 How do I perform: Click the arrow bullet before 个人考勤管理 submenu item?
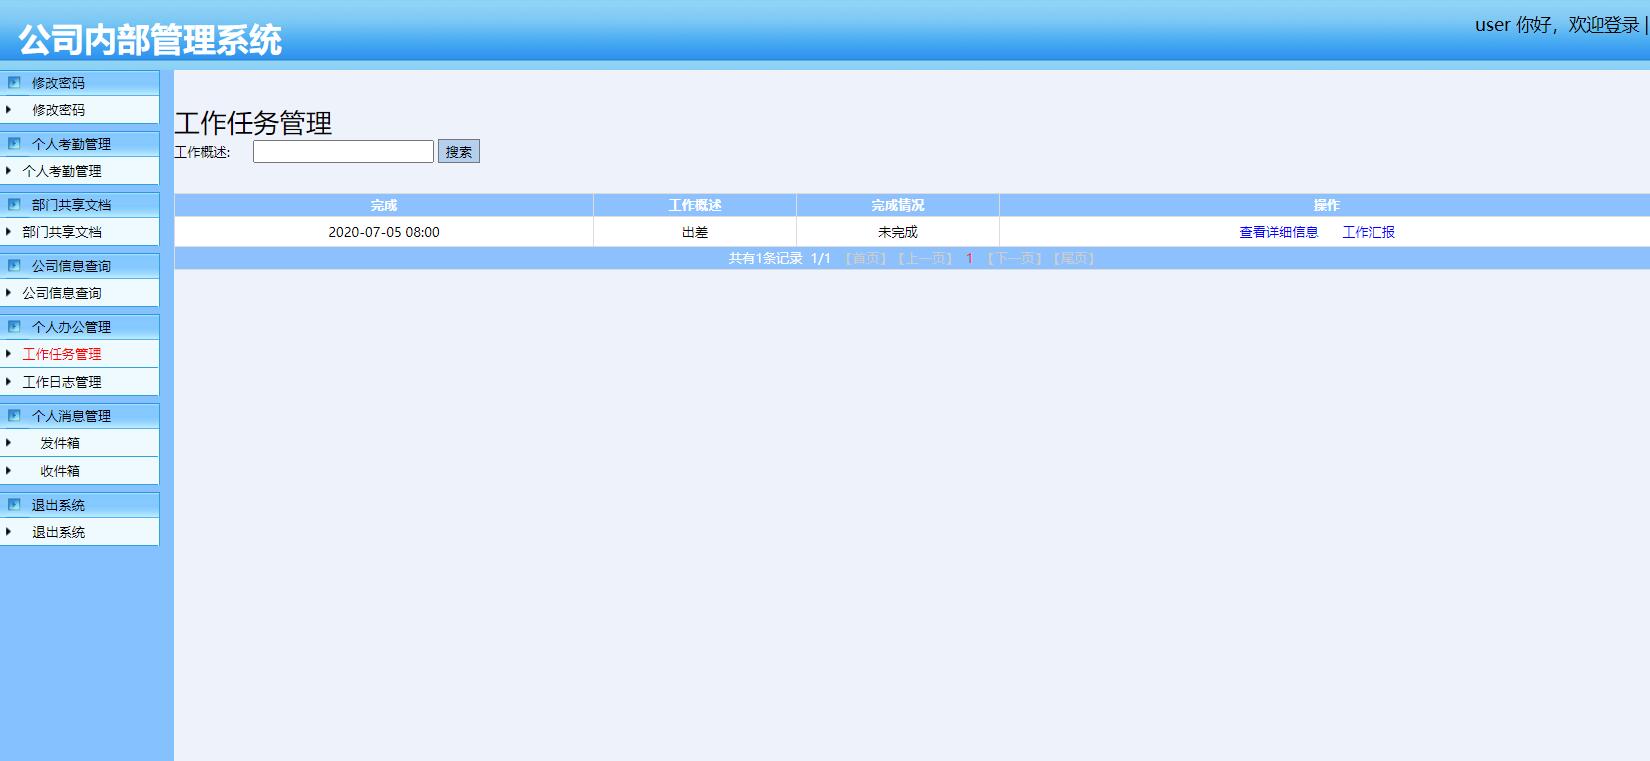coord(8,171)
